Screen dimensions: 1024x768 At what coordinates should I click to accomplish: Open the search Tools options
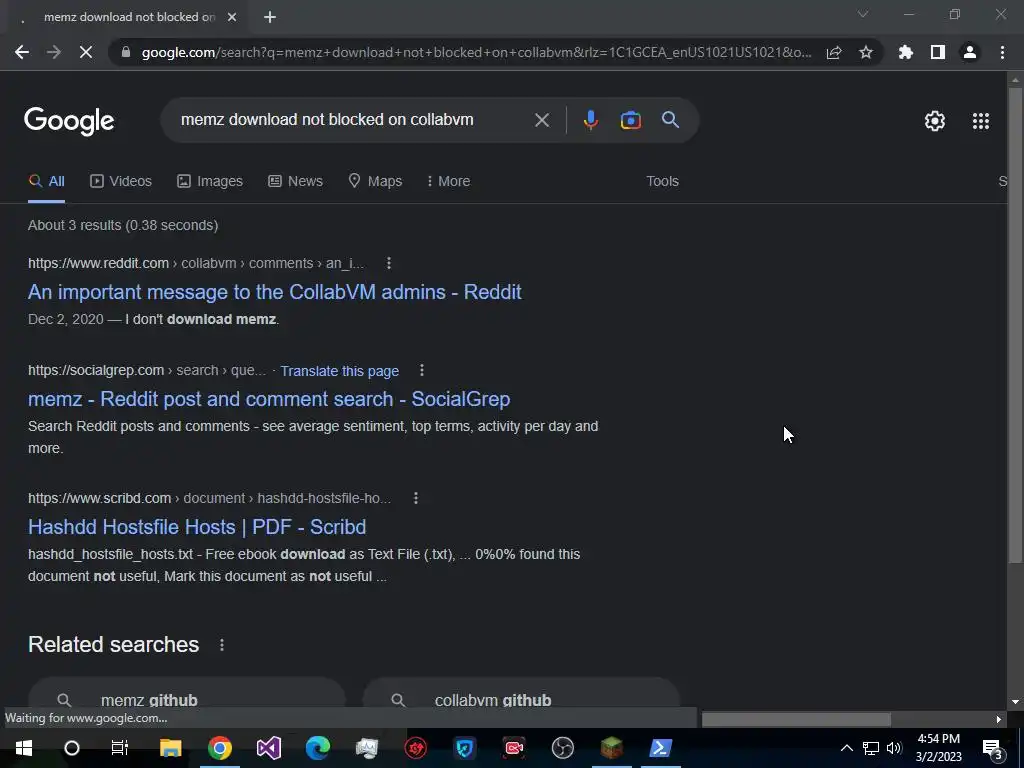pyautogui.click(x=662, y=181)
